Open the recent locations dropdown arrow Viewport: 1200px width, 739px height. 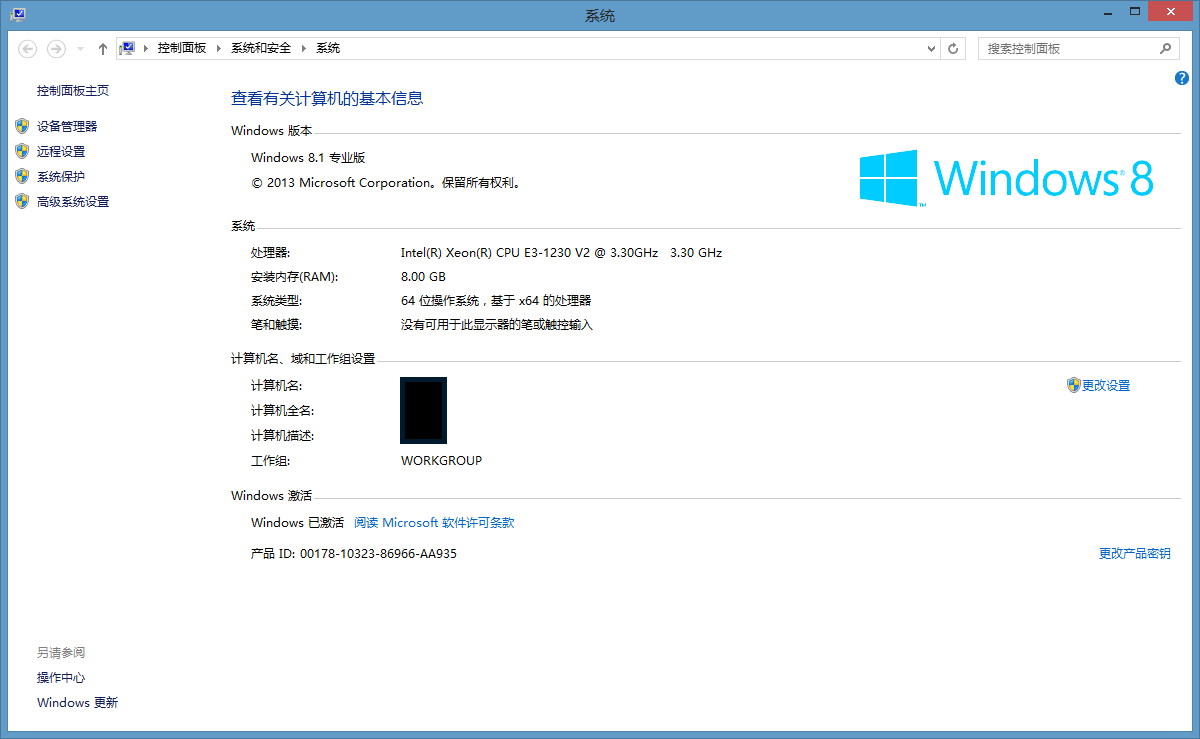(x=80, y=48)
